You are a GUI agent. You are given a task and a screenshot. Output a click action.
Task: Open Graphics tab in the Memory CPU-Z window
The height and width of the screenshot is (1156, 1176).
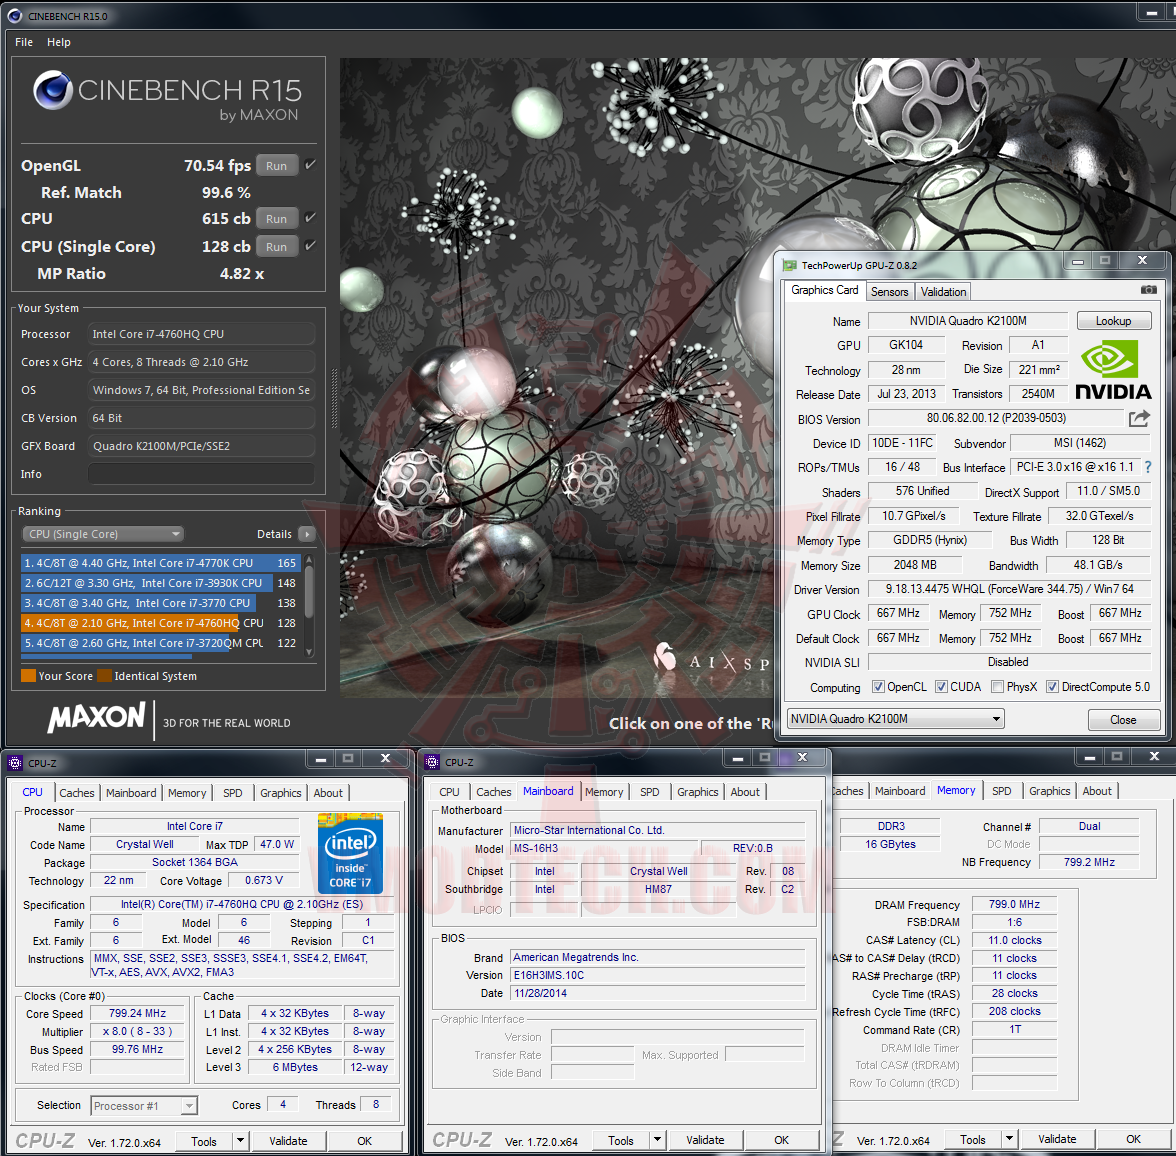[x=1049, y=791]
